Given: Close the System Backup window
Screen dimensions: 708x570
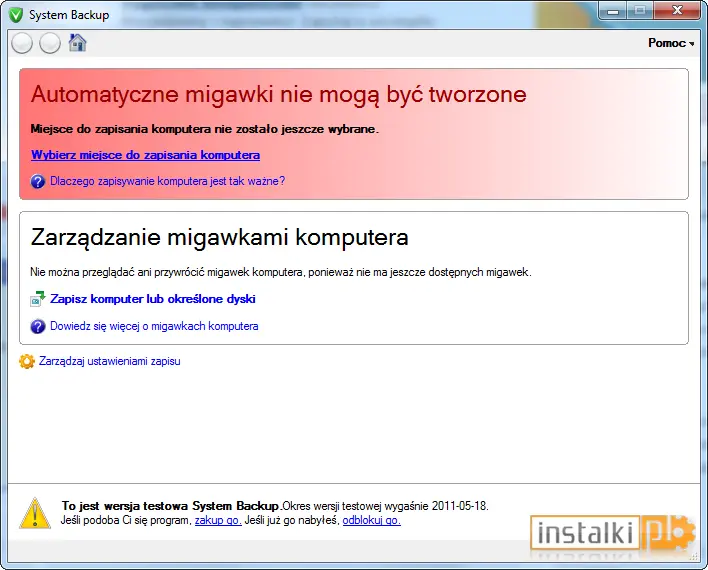Looking at the screenshot, I should pyautogui.click(x=676, y=11).
